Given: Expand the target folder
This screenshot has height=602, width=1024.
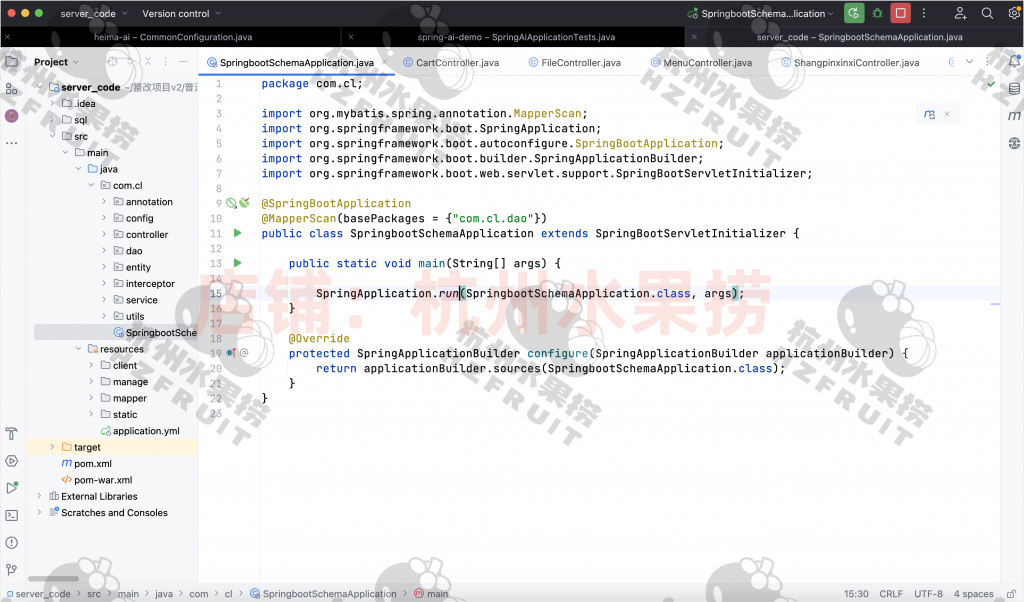Looking at the screenshot, I should [53, 447].
